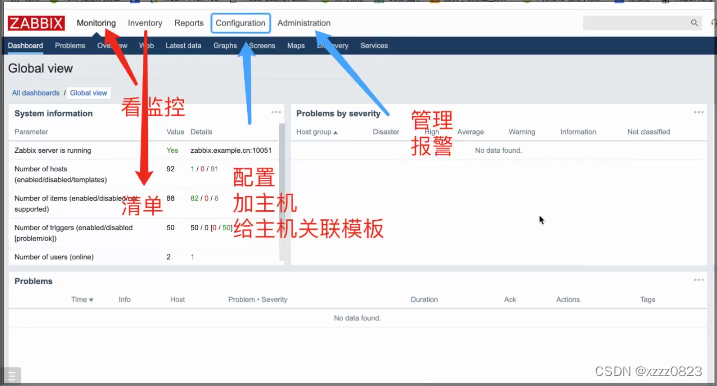Screen dimensions: 717x386
Task: Sort Problems by Time column
Action: click(x=82, y=300)
